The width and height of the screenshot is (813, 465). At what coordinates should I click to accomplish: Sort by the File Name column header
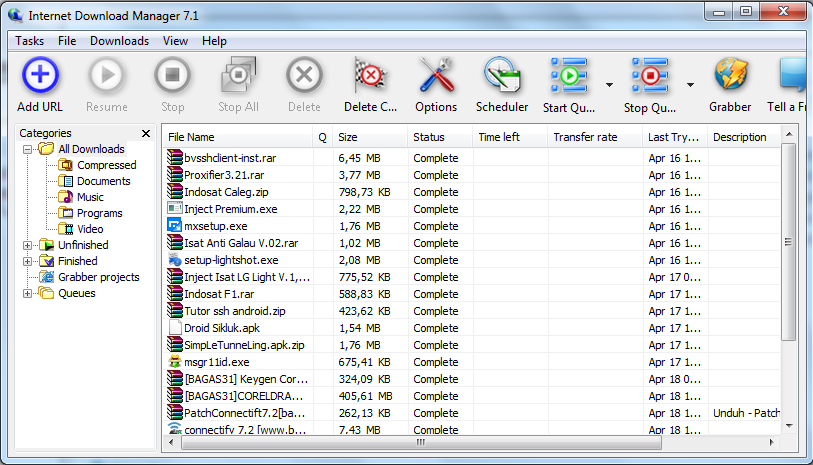[x=238, y=137]
